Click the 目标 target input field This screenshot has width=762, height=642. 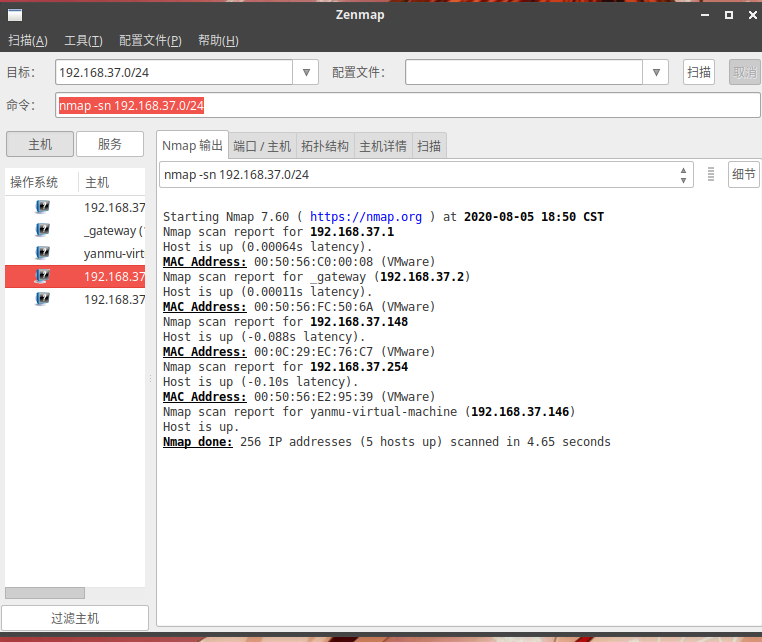[x=174, y=72]
